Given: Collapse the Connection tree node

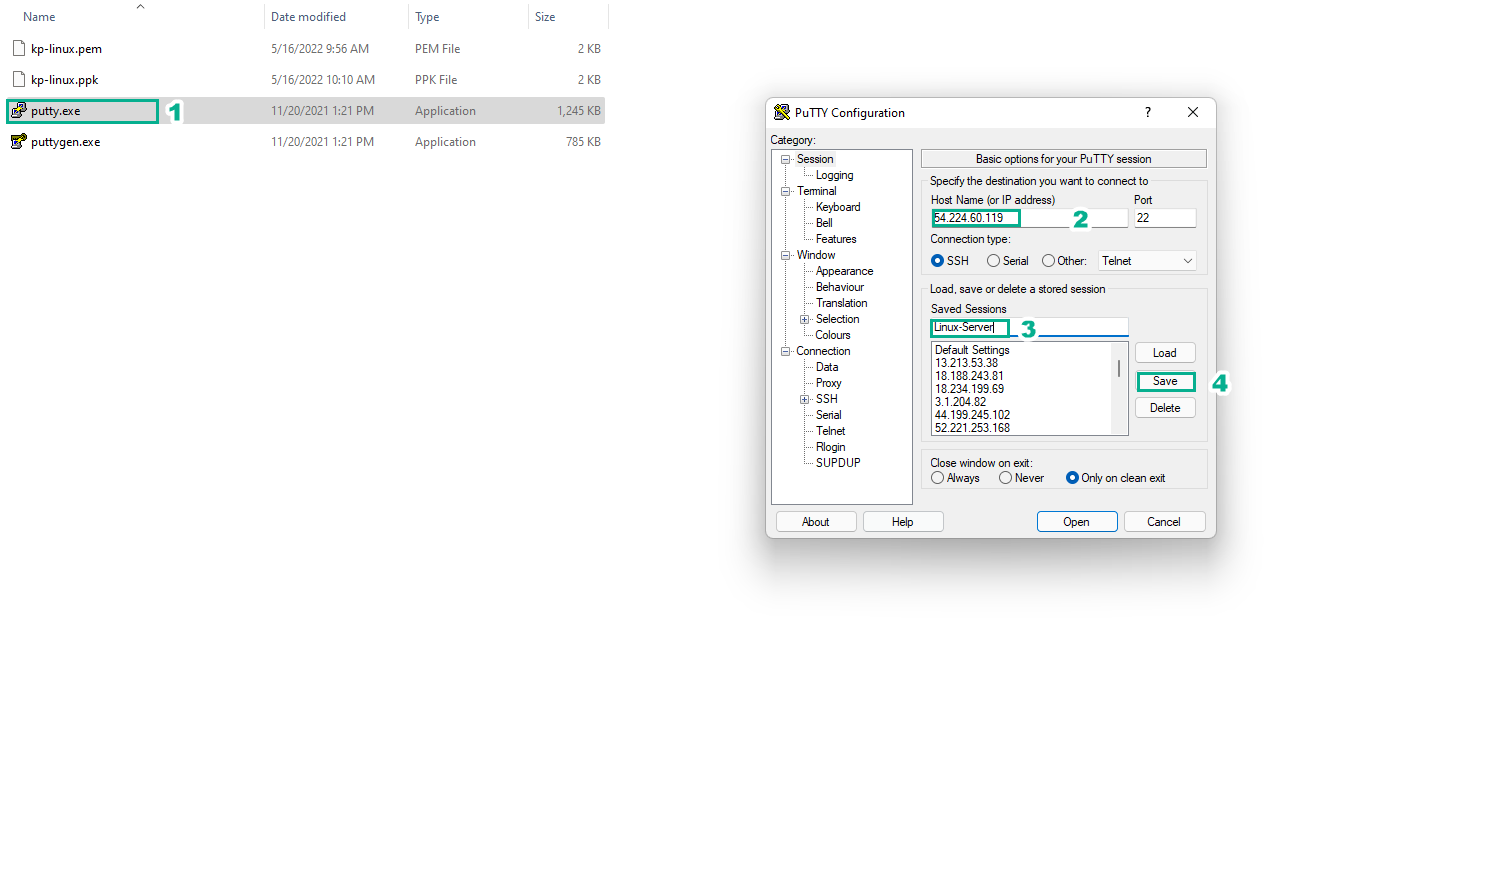Looking at the screenshot, I should [786, 351].
